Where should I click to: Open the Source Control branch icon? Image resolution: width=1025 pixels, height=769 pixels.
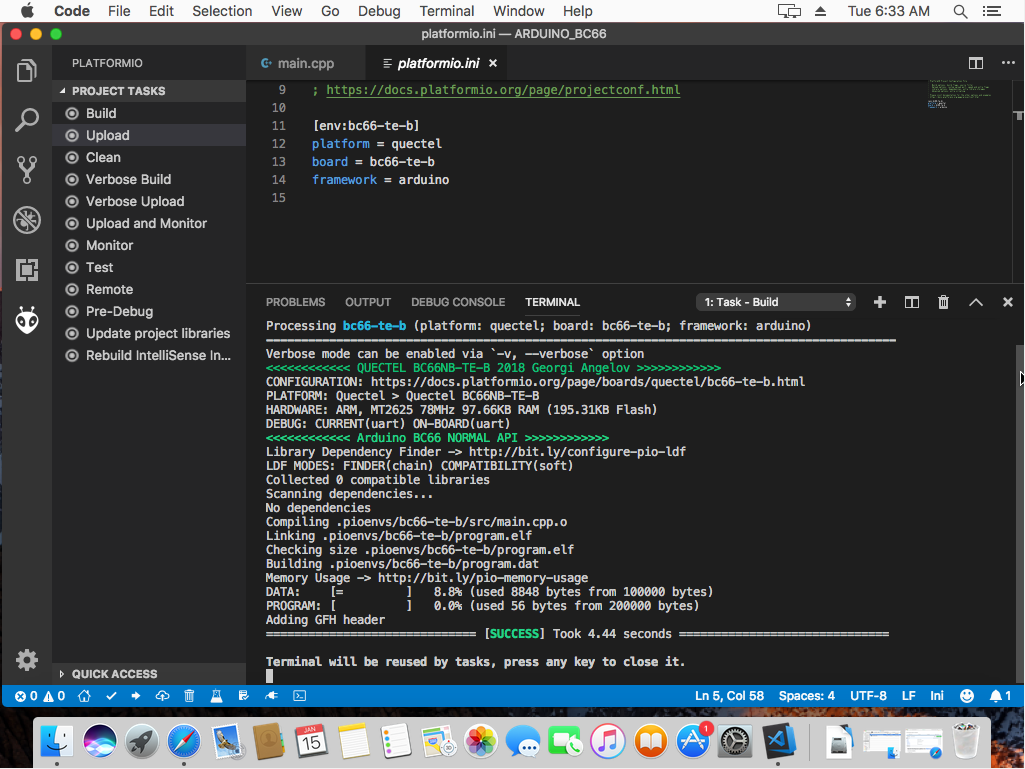tap(27, 170)
